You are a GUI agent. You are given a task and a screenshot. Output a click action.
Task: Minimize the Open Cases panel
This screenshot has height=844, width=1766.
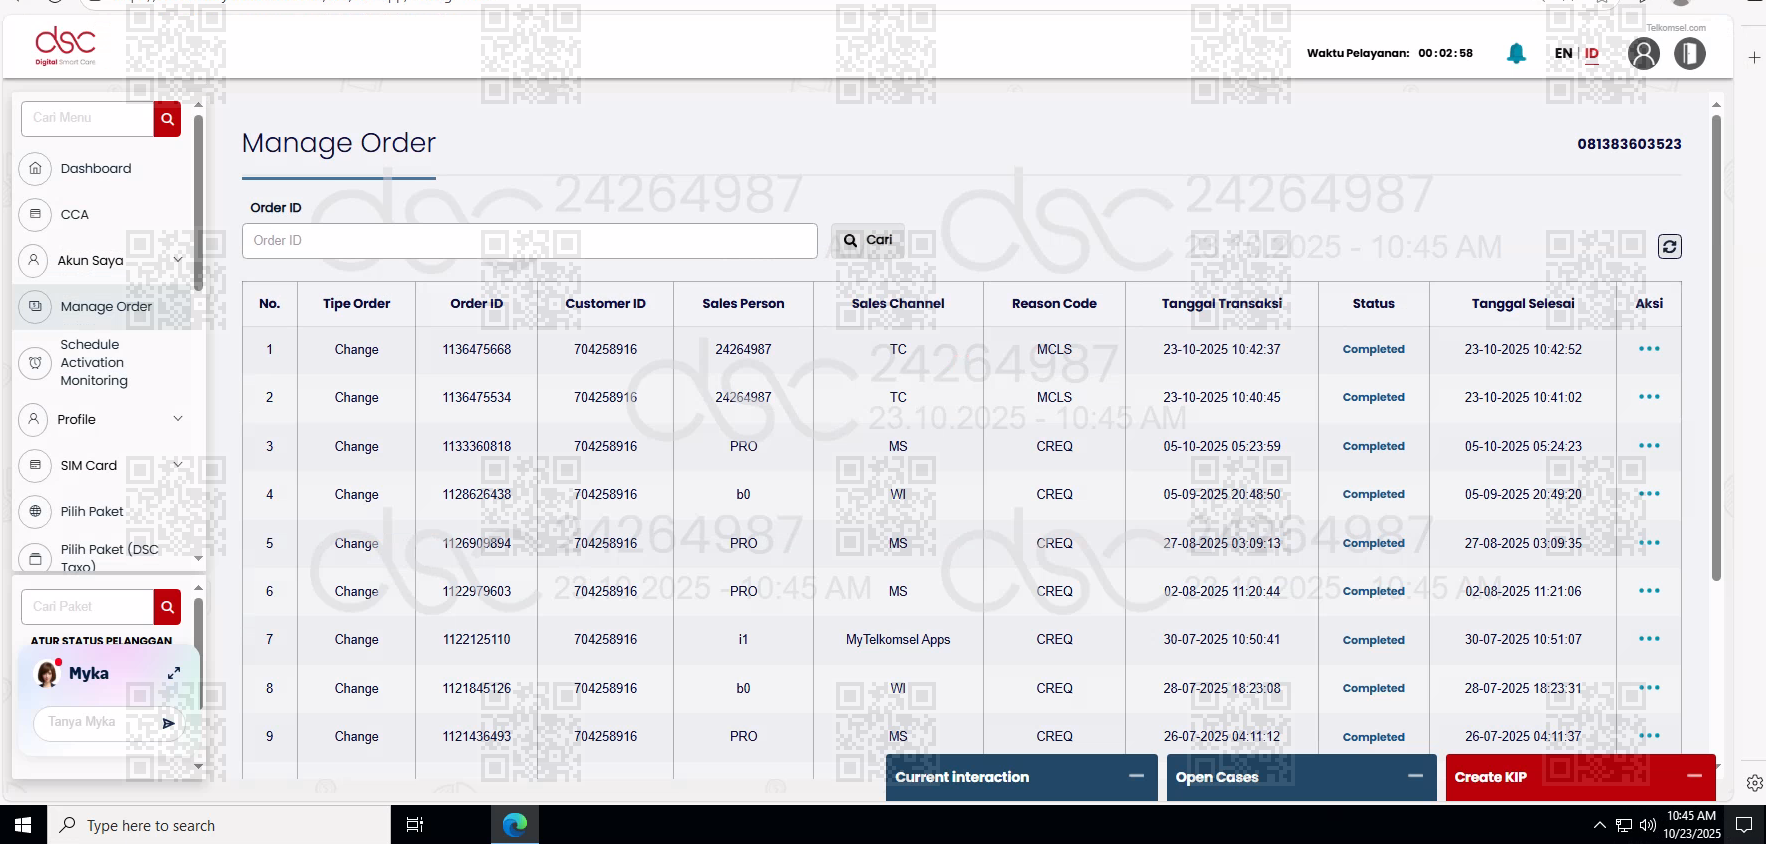[x=1415, y=776]
